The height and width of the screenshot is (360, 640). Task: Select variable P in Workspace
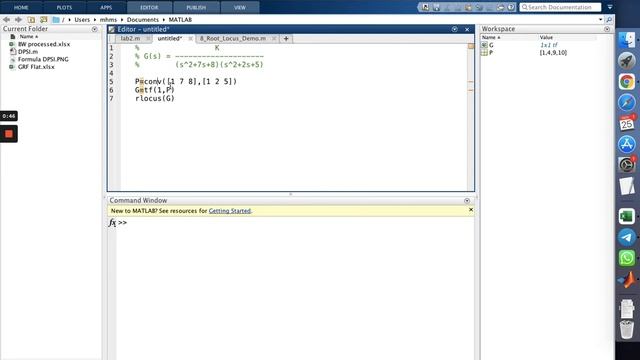click(x=491, y=53)
